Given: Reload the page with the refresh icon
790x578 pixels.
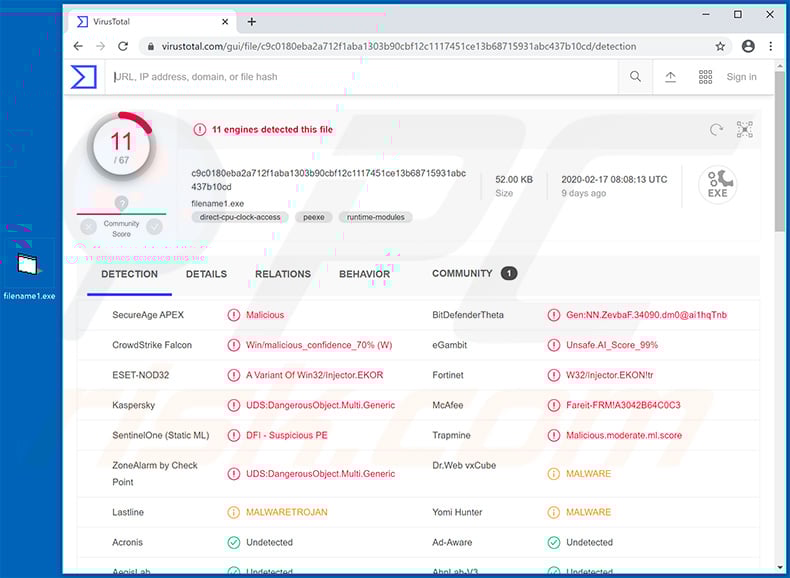Looking at the screenshot, I should (x=123, y=46).
